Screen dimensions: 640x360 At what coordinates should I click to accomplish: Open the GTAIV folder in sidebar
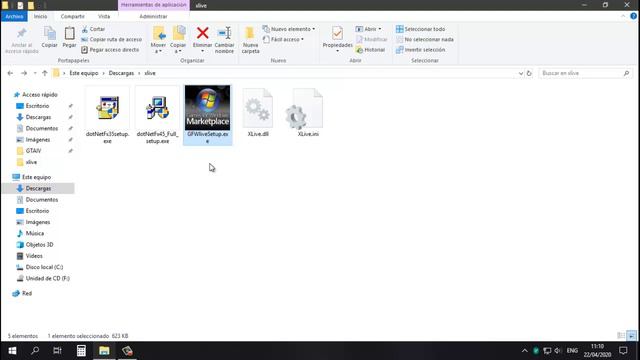(x=33, y=151)
